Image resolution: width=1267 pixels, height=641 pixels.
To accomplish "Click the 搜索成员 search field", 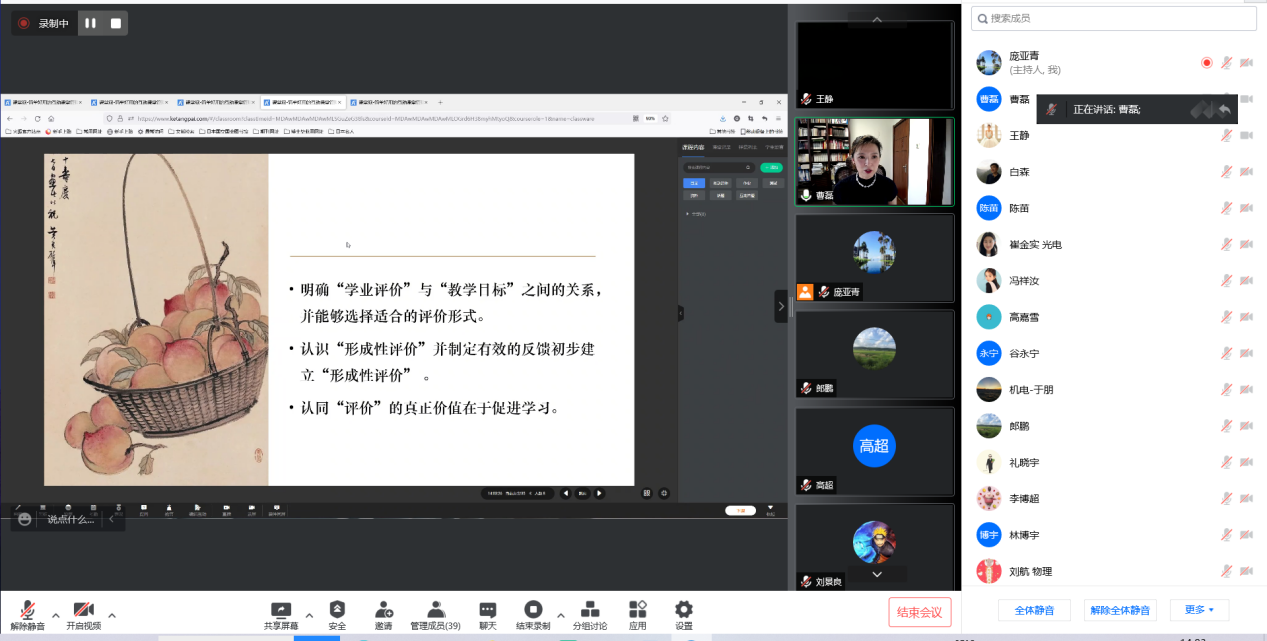I will coord(1114,18).
